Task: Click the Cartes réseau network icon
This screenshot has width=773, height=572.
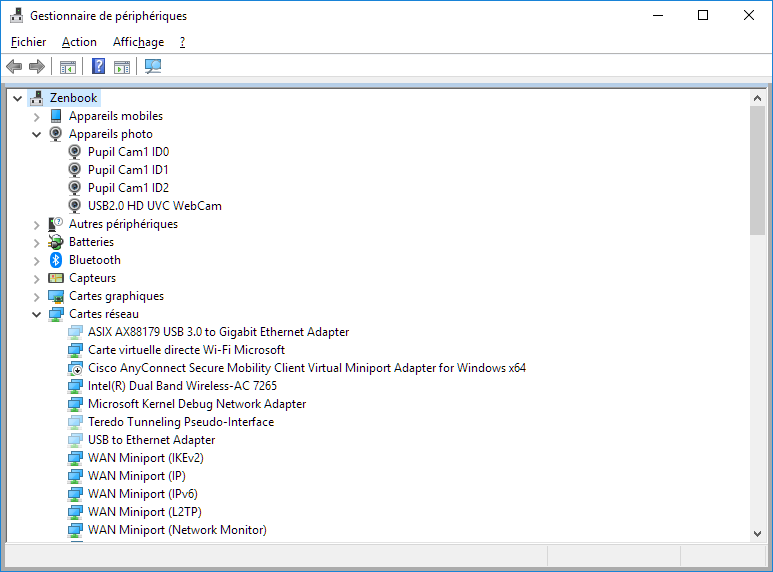Action: [x=56, y=314]
